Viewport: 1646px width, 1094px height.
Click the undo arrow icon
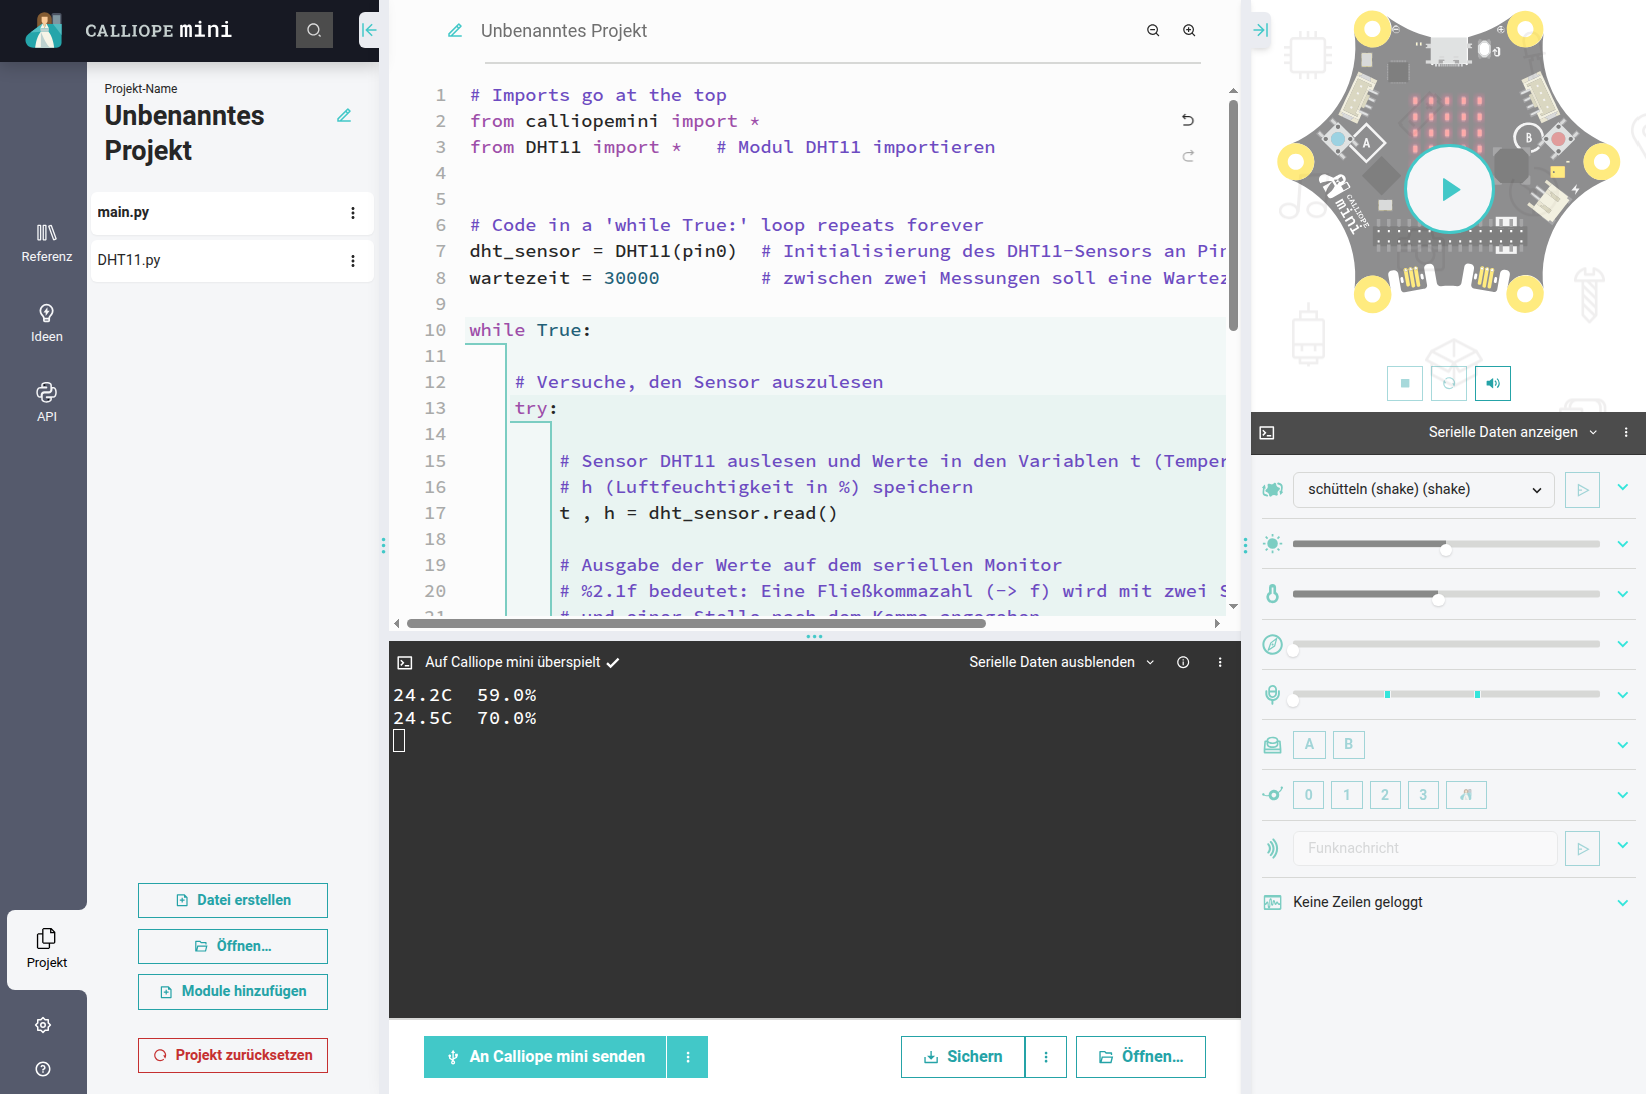(x=1188, y=120)
